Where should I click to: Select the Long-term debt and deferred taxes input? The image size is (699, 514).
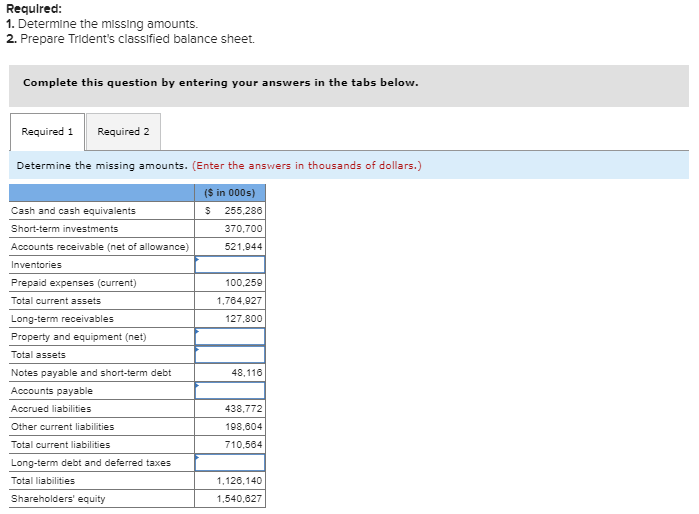coord(230,463)
